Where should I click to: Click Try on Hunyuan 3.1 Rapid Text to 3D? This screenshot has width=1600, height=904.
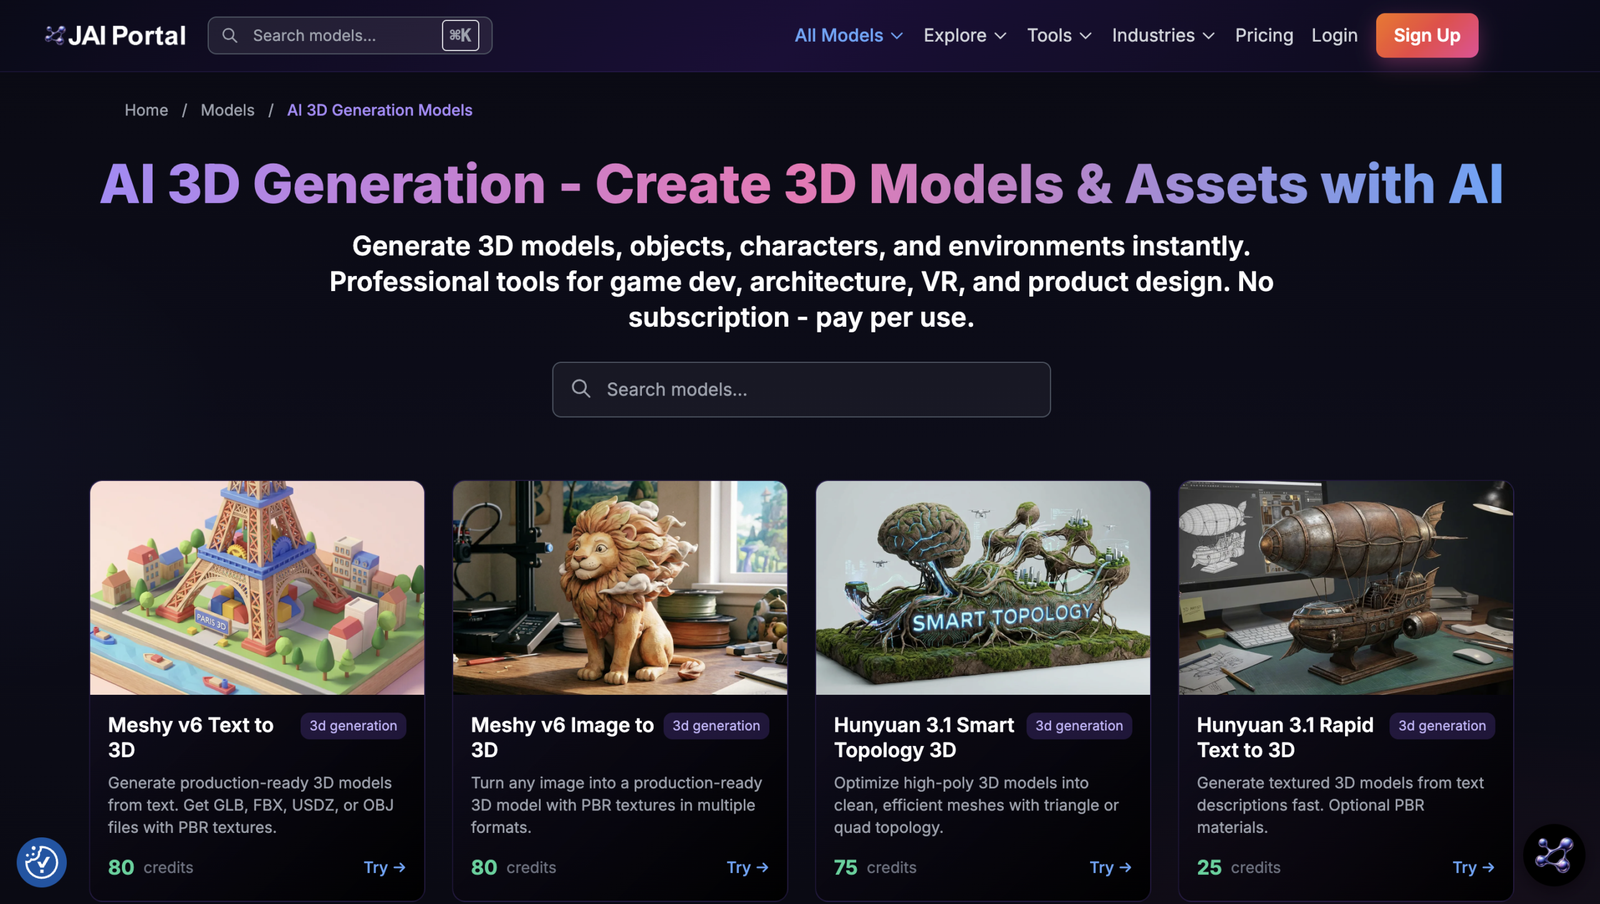[1474, 867]
